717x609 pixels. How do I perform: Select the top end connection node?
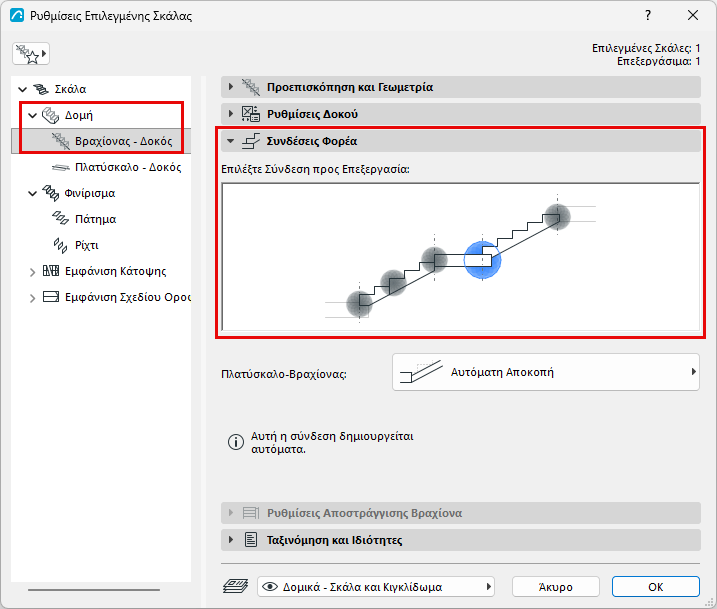[x=557, y=216]
